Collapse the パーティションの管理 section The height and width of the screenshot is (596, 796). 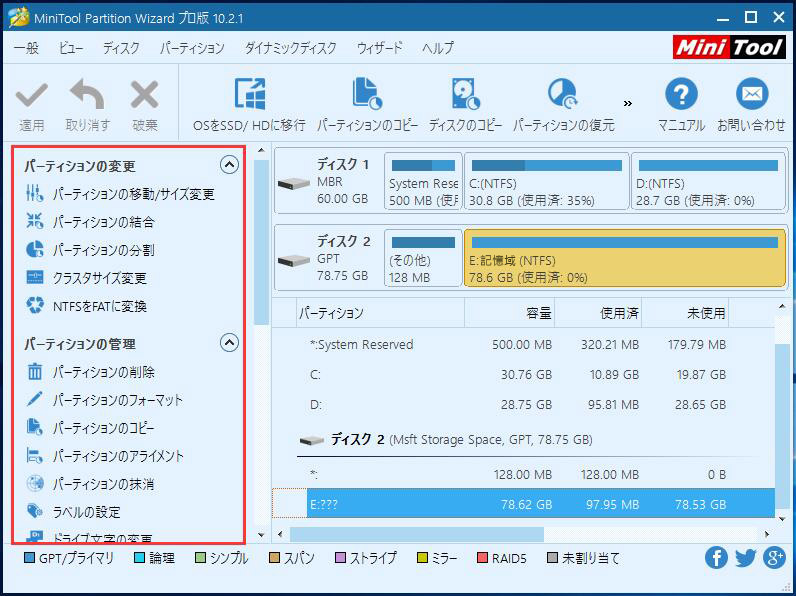click(229, 343)
